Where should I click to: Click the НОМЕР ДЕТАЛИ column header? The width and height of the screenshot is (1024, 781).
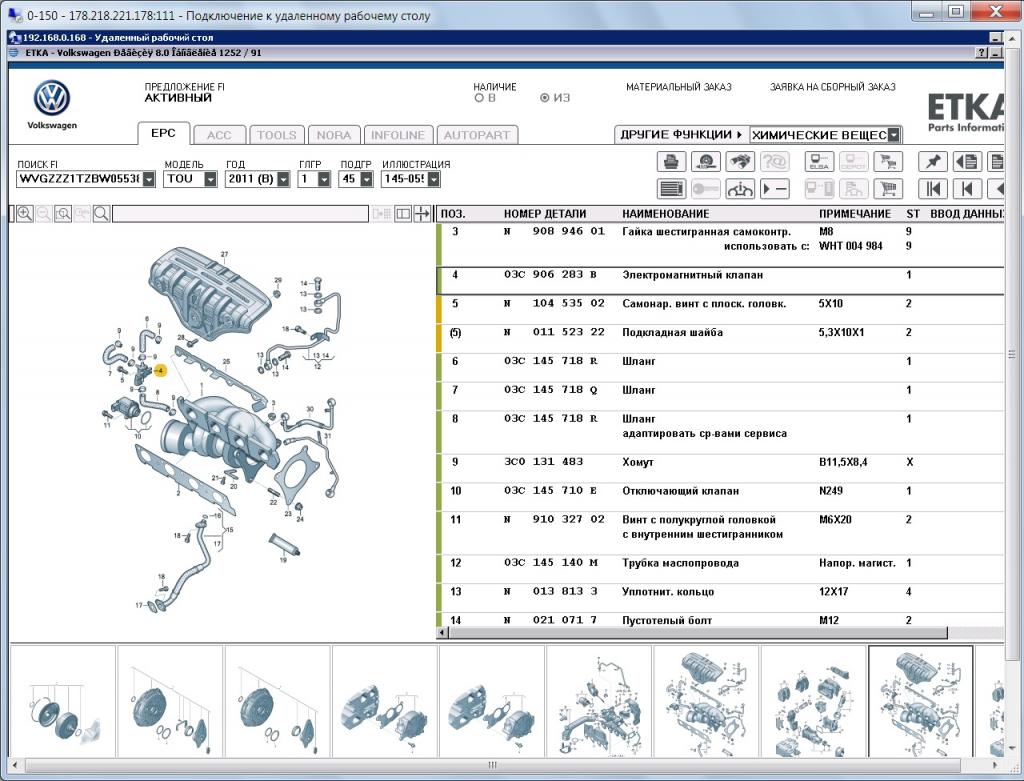point(545,214)
